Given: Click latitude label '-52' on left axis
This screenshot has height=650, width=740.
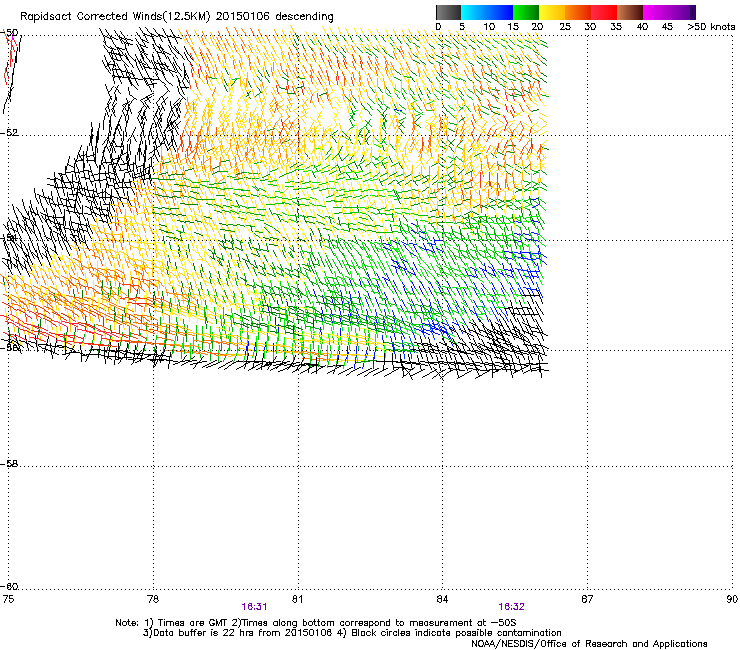Looking at the screenshot, I should [x=9, y=132].
